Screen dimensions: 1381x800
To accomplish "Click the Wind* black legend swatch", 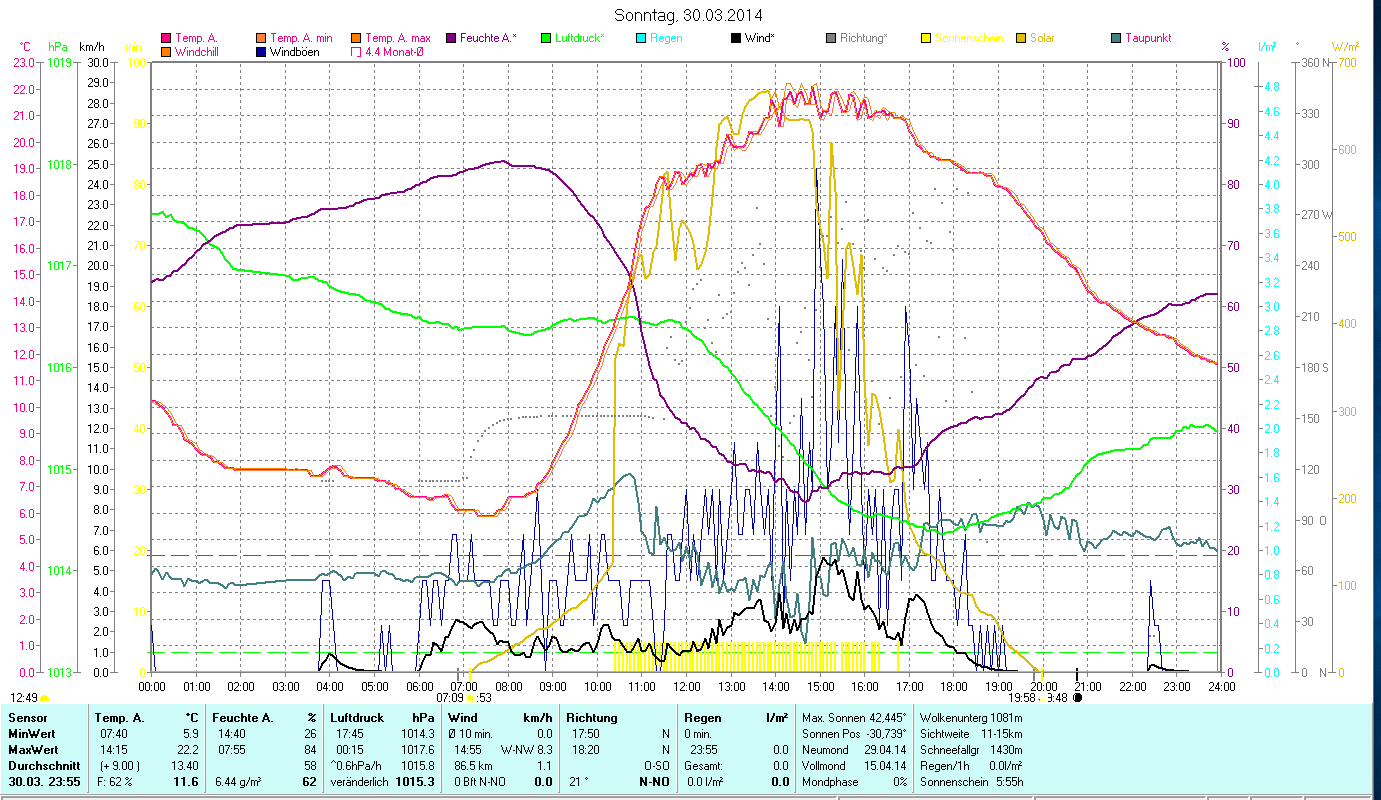I will 736,38.
